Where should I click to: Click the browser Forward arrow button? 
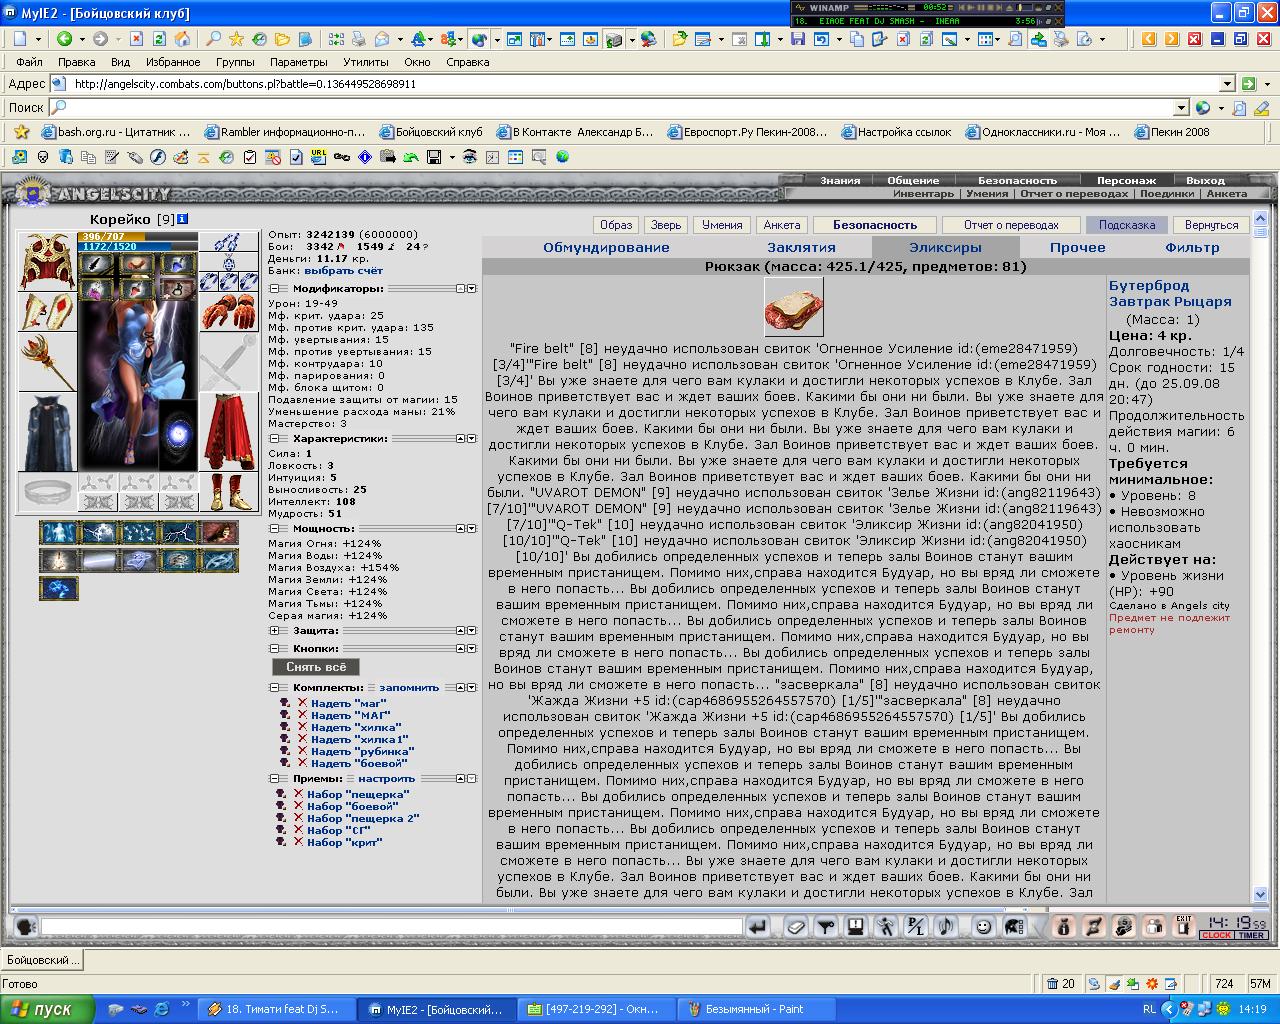tap(100, 39)
